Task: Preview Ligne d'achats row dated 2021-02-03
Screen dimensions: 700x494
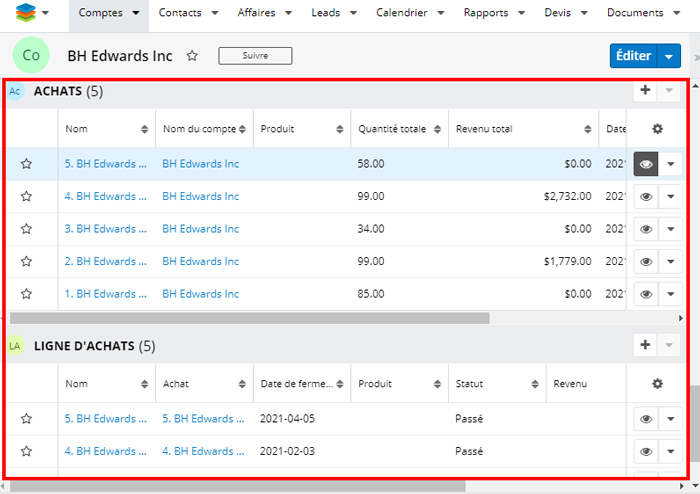Action: point(646,452)
